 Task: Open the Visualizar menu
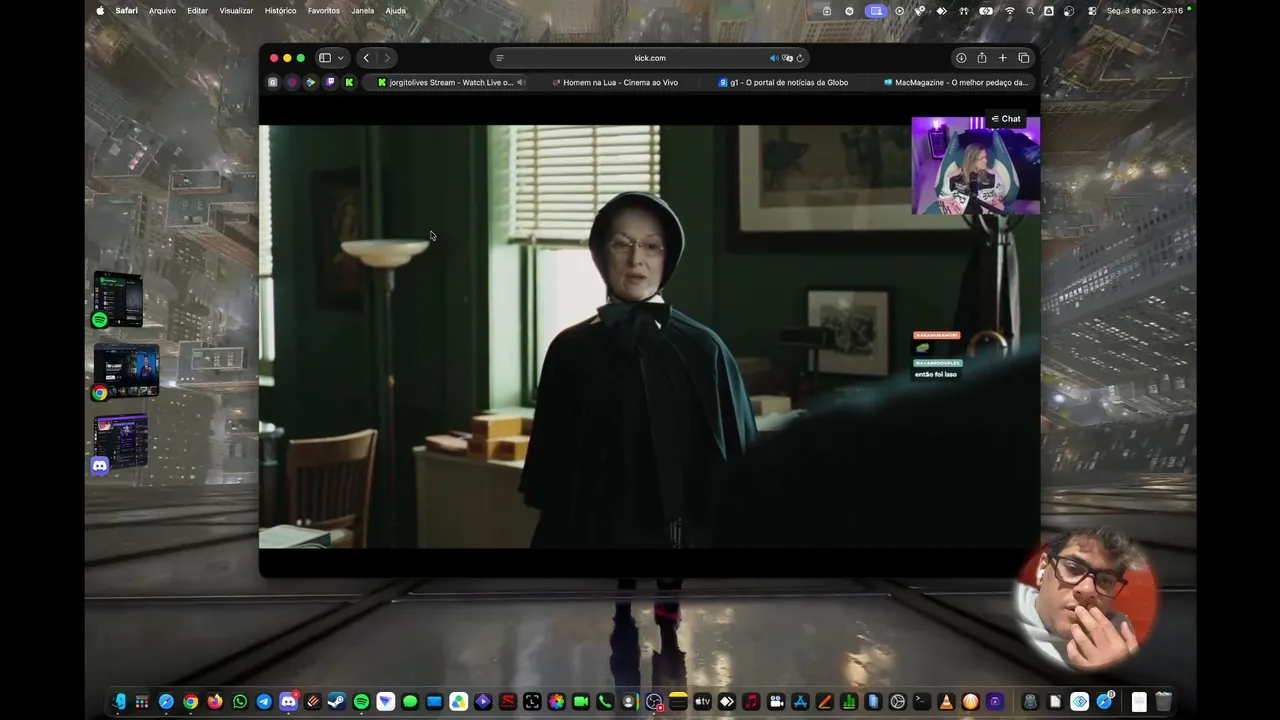(236, 11)
